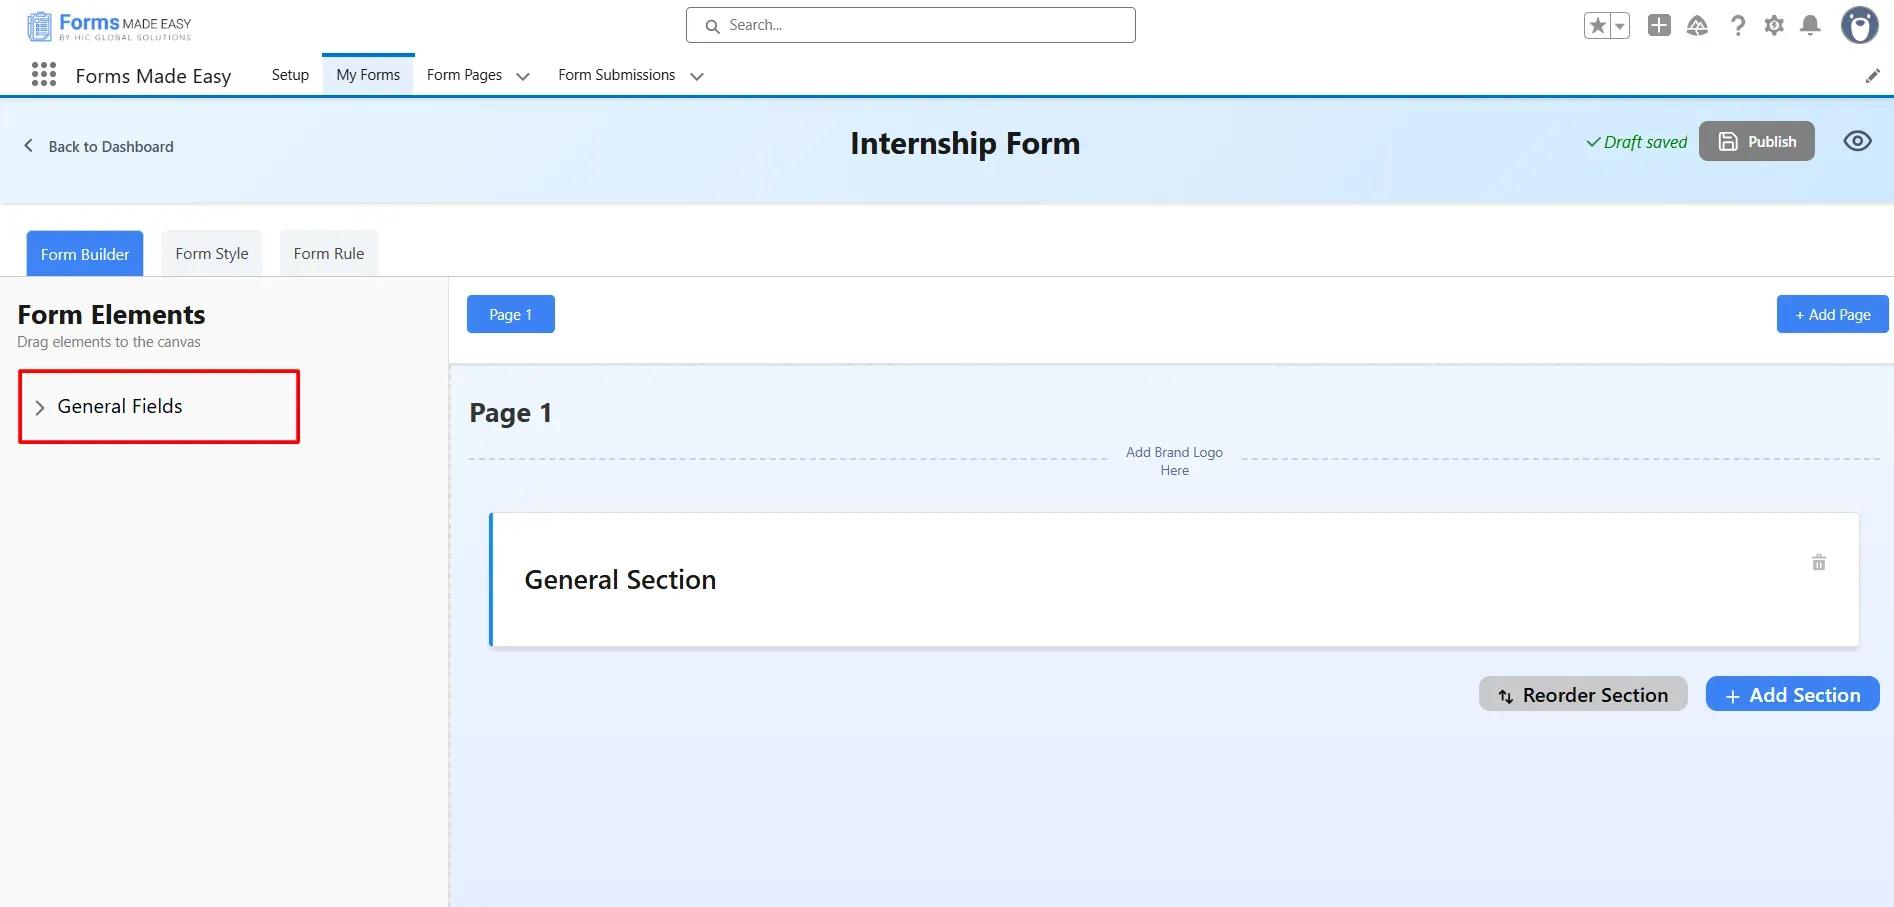Open the global actions plus icon
Image resolution: width=1894 pixels, height=907 pixels.
(1659, 26)
